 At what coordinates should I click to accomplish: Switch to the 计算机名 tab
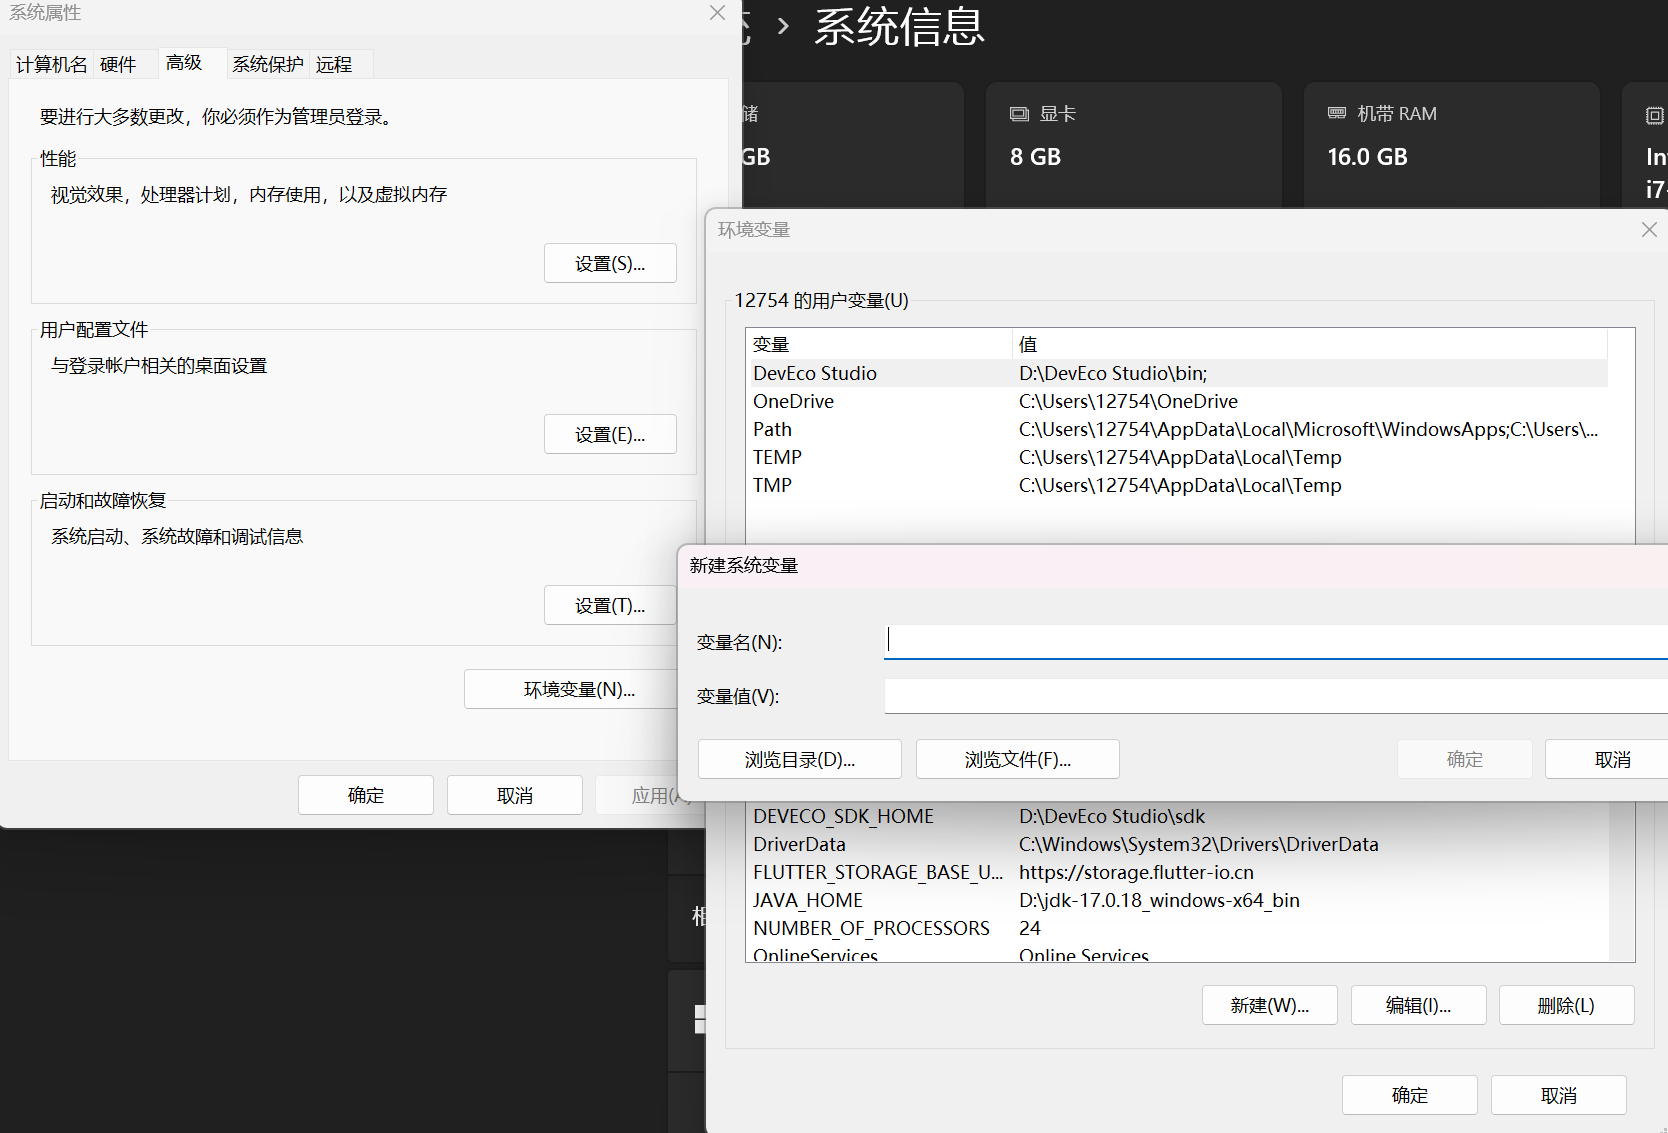pyautogui.click(x=51, y=64)
